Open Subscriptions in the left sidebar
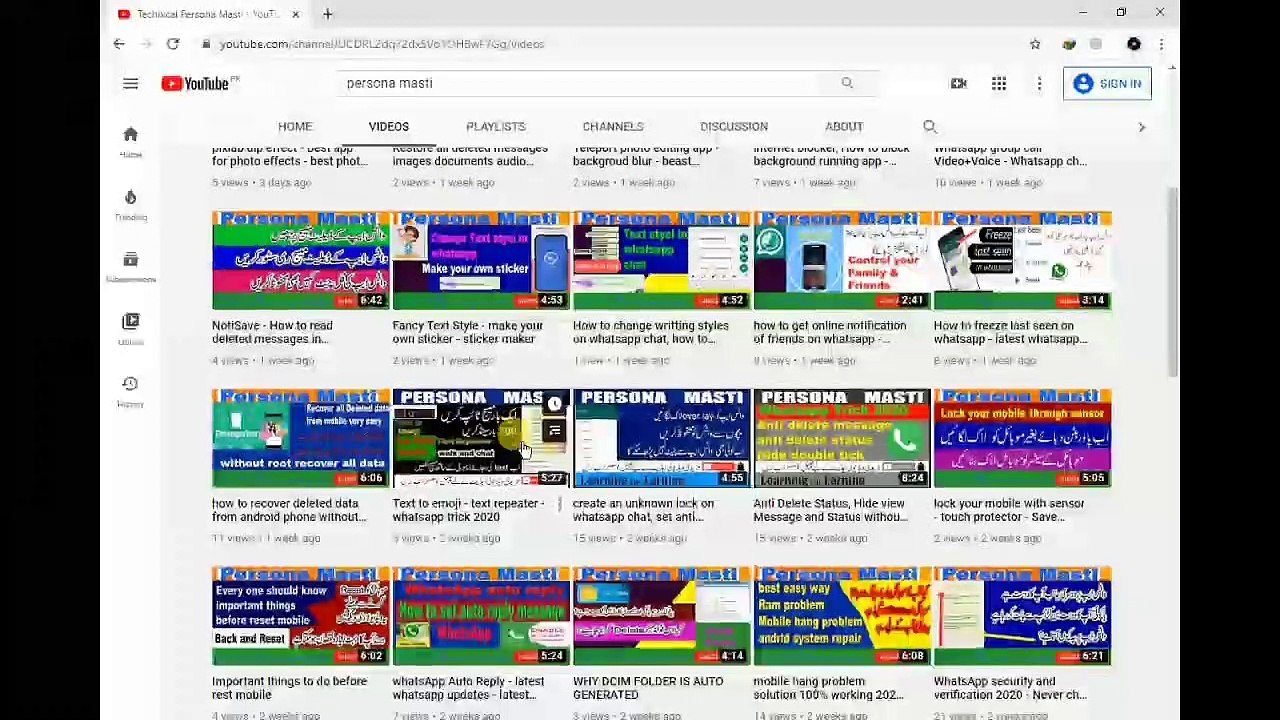Screen dimensions: 1280x720 coord(131,267)
